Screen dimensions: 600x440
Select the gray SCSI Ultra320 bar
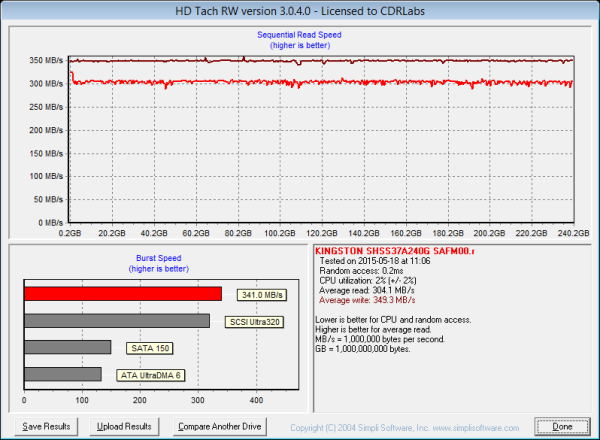(117, 321)
